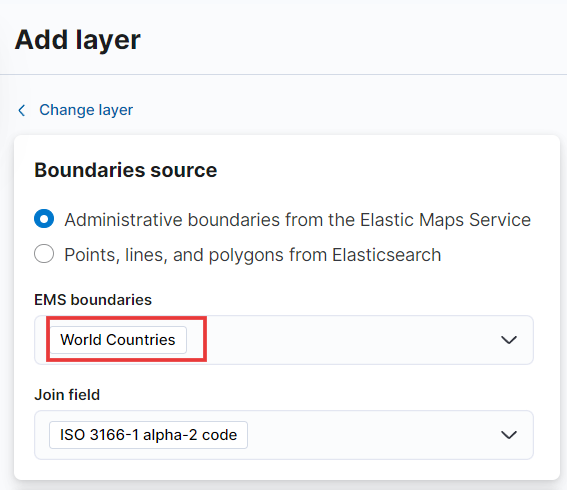Open the Change layer link
The height and width of the screenshot is (490, 567).
coord(86,110)
